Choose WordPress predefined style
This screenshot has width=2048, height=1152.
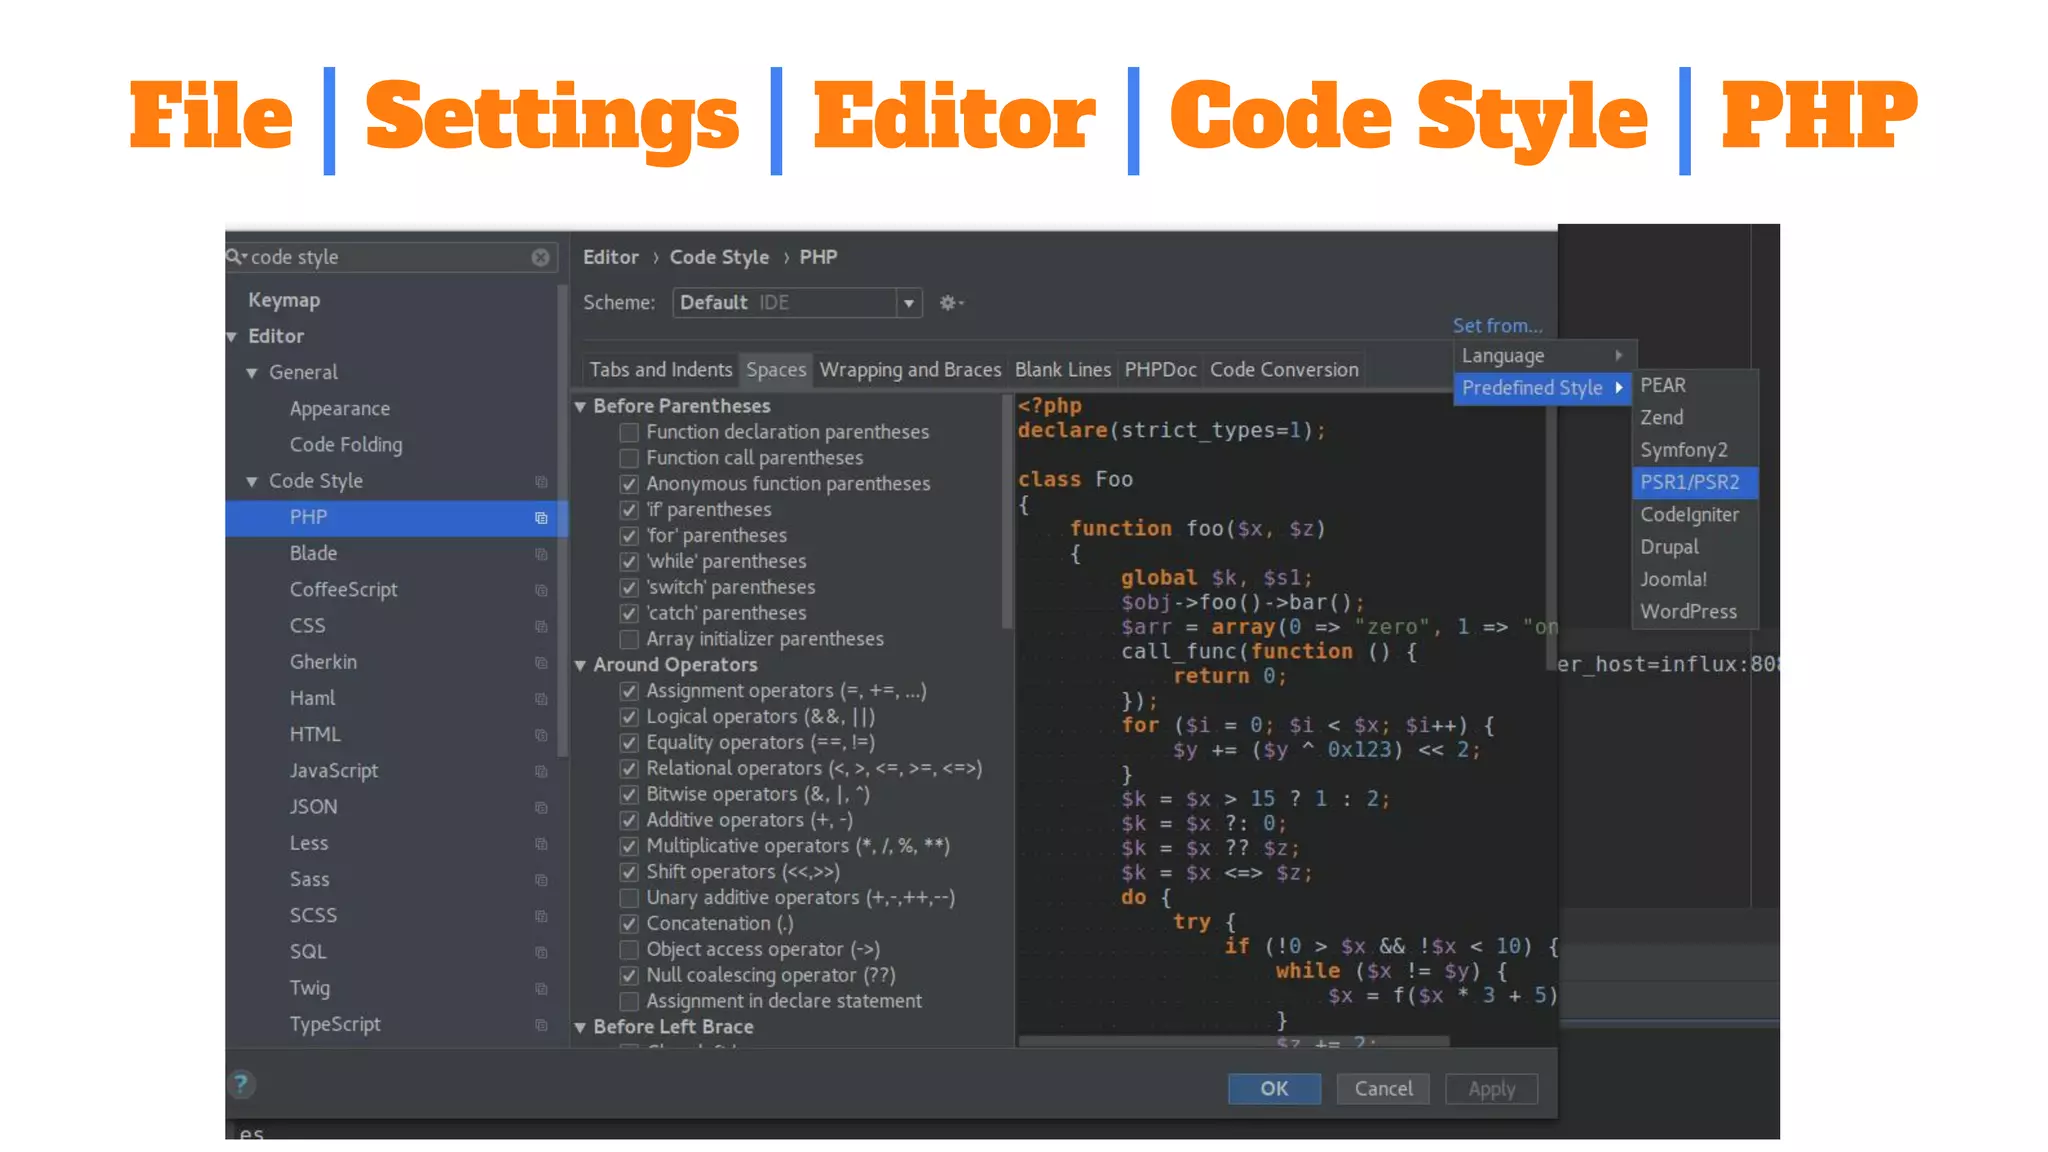point(1695,611)
